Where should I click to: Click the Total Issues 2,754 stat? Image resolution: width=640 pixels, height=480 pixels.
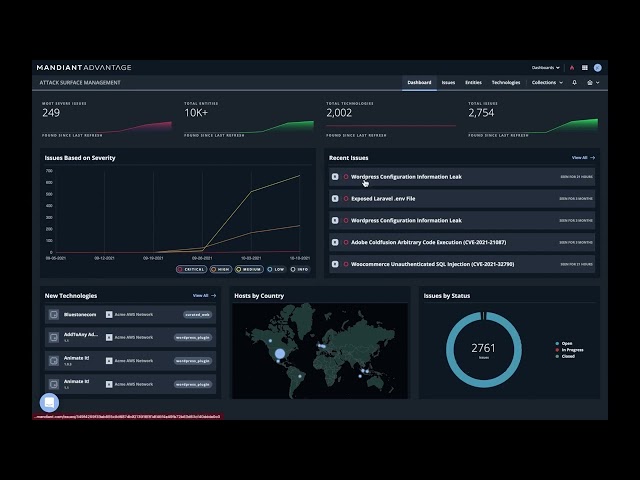pos(481,113)
